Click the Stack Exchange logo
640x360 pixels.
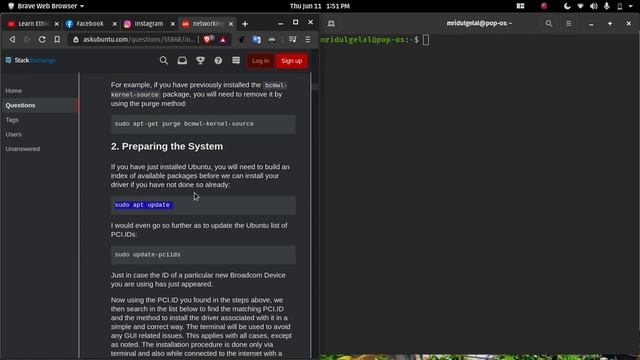click(x=31, y=60)
